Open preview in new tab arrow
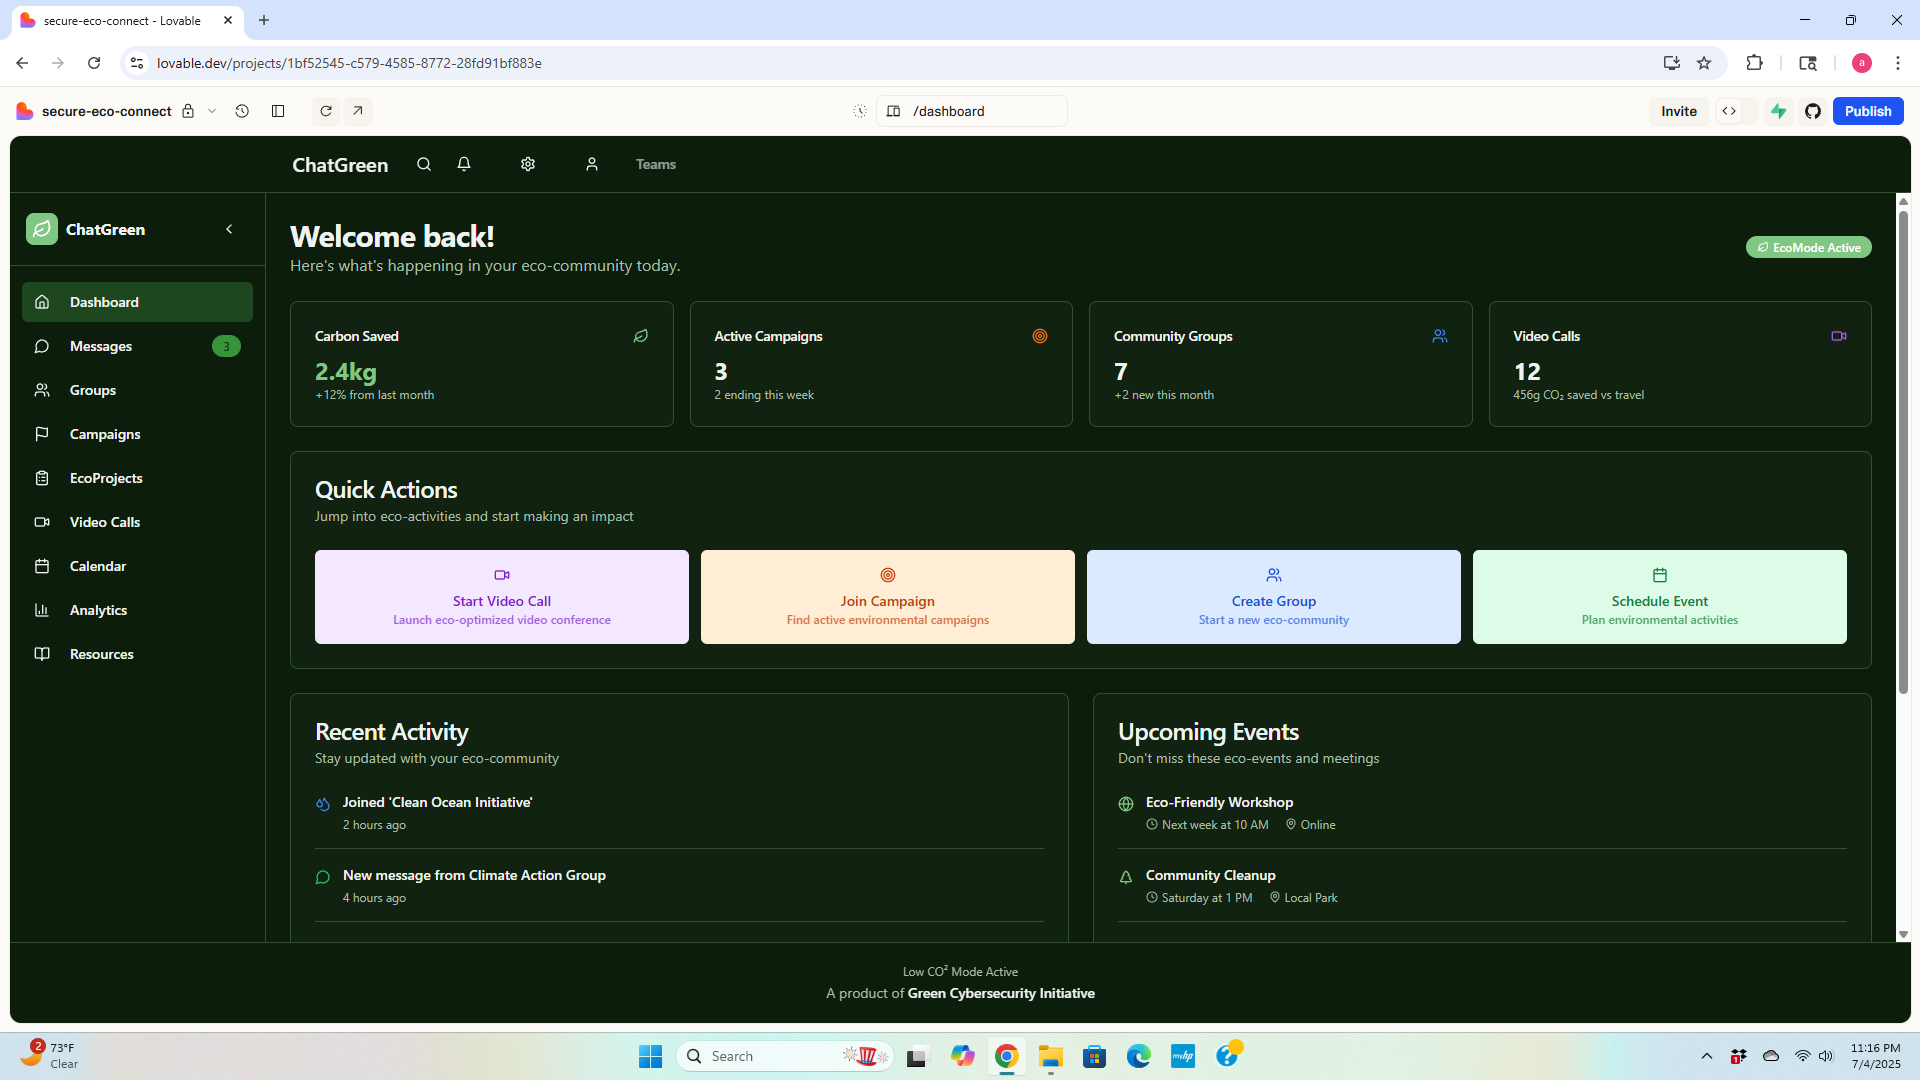The image size is (1920, 1080). [x=358, y=111]
